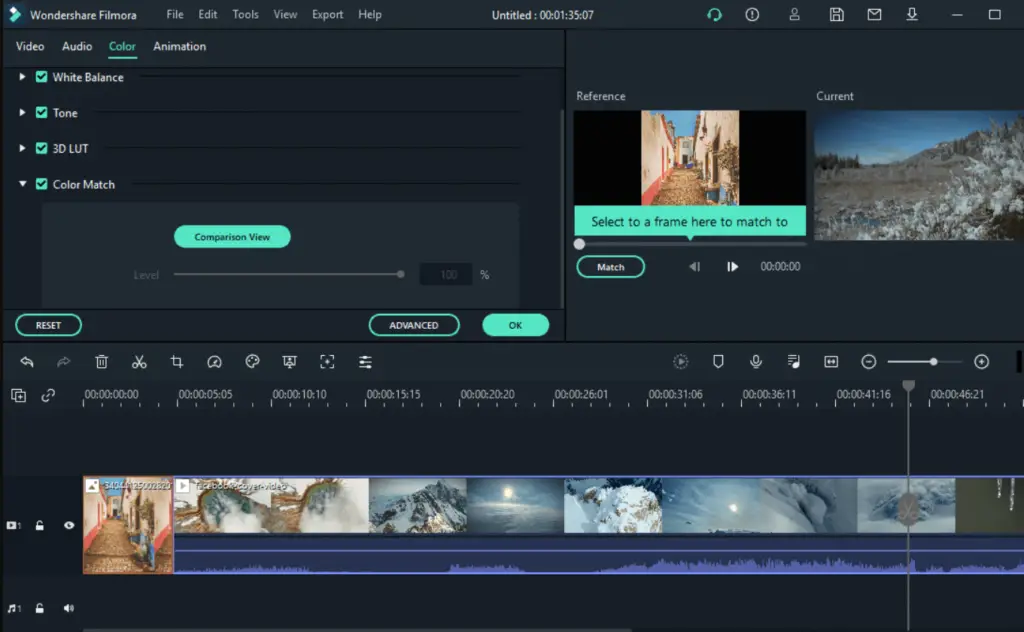The height and width of the screenshot is (632, 1024).
Task: Open the speedometer speed control icon
Action: tap(214, 362)
